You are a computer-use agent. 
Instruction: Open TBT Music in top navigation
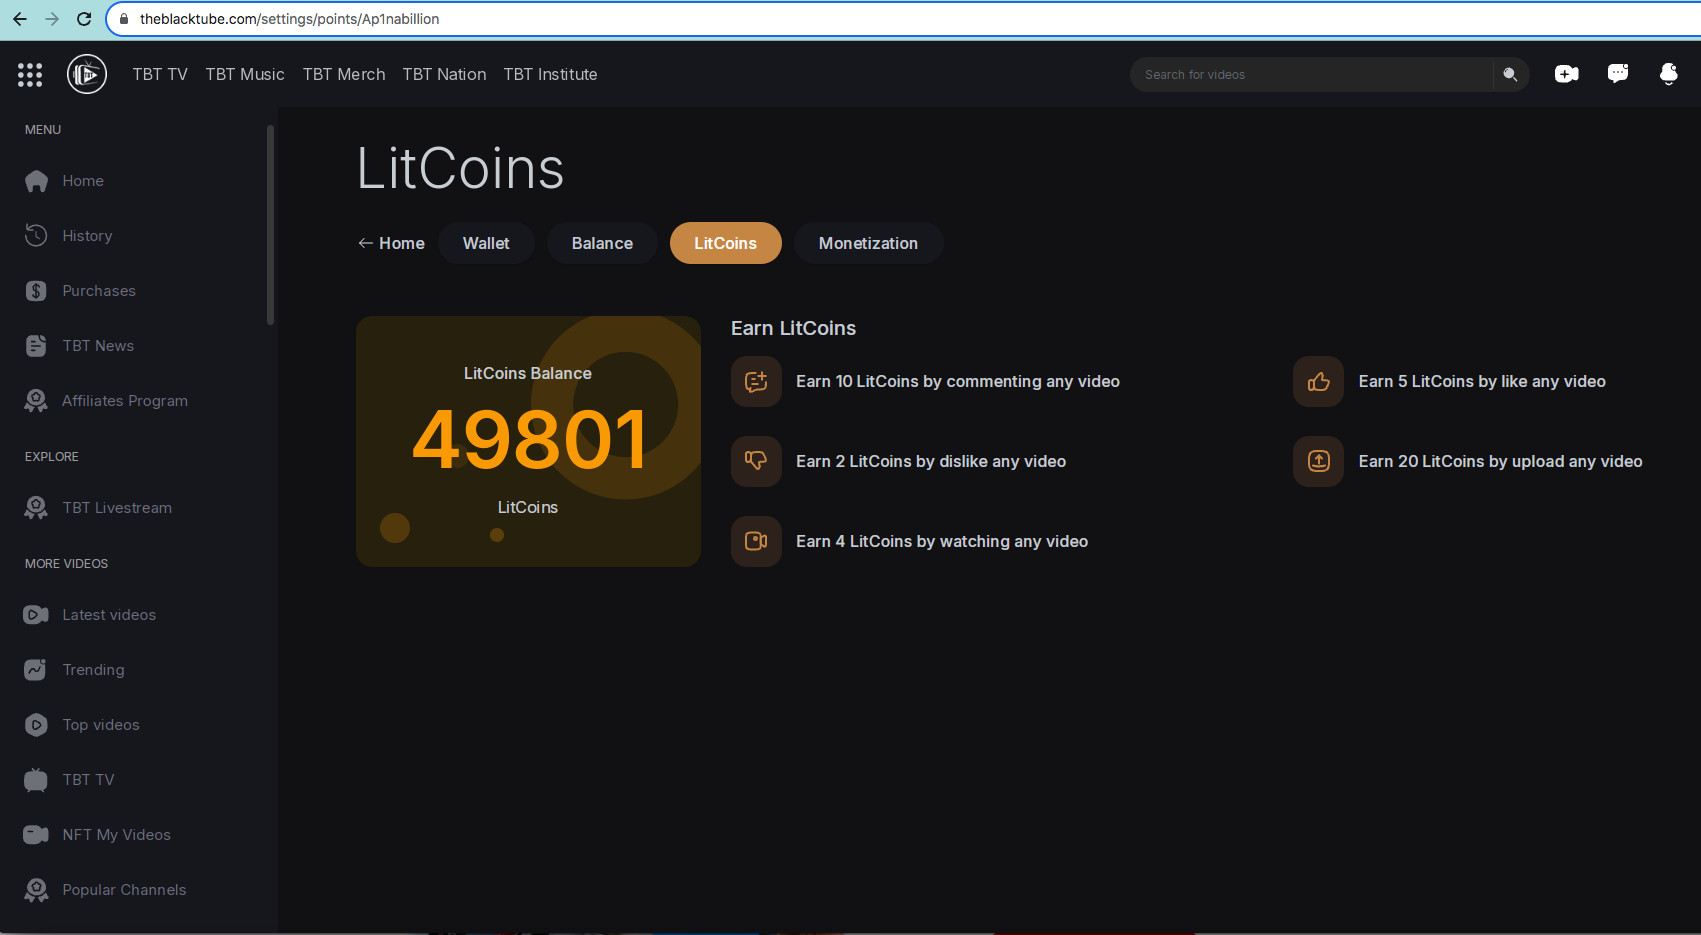coord(245,74)
